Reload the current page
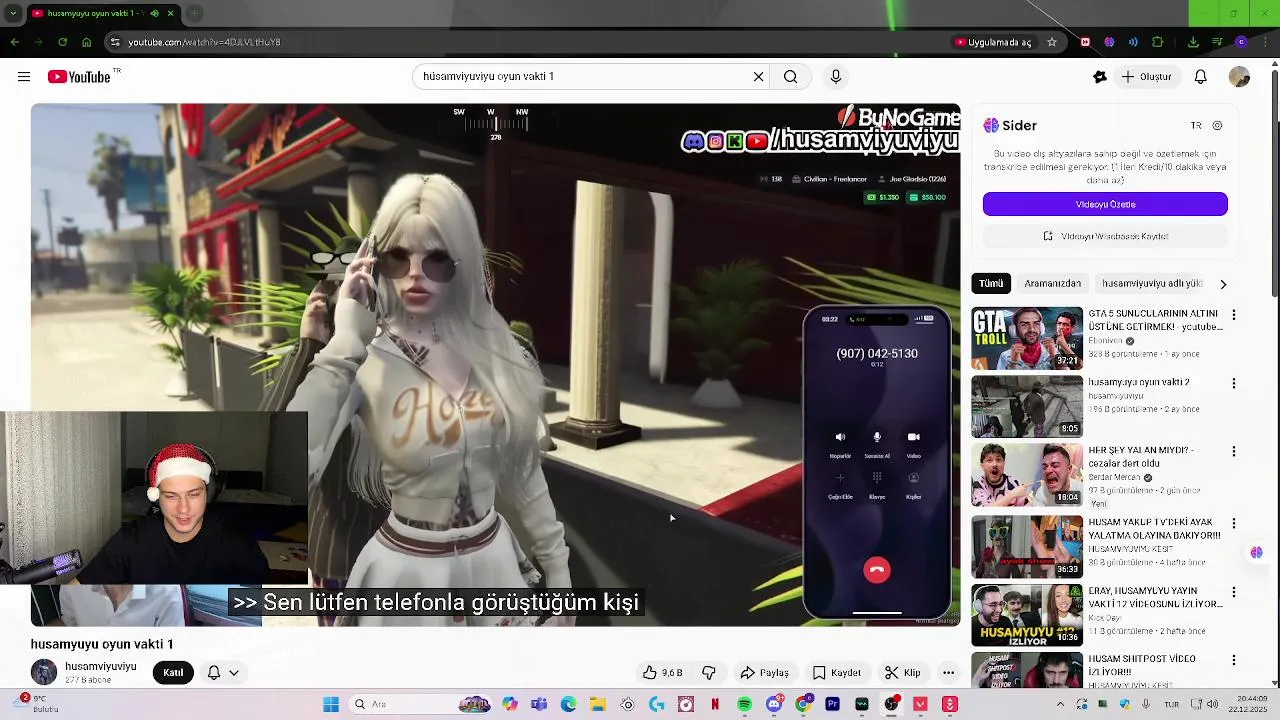 (x=62, y=42)
